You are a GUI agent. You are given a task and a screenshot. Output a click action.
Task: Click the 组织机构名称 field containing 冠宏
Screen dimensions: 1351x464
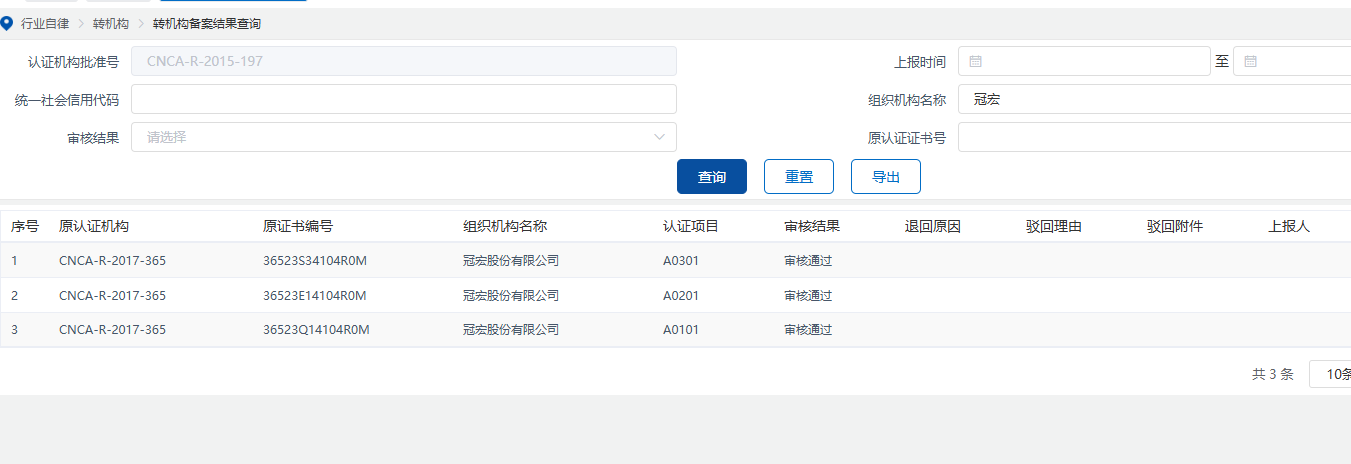[x=1150, y=99]
